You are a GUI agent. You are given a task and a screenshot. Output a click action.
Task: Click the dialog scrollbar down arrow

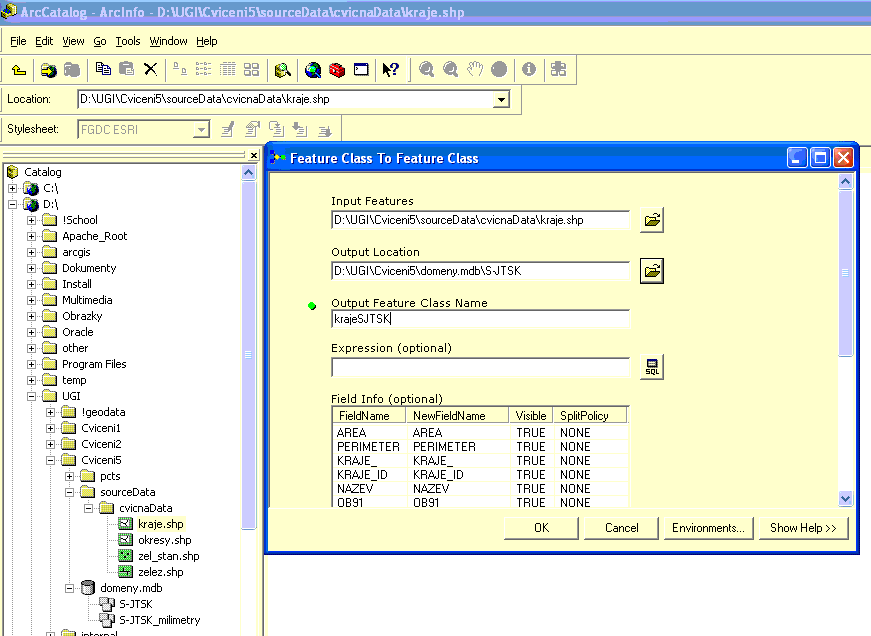click(845, 498)
